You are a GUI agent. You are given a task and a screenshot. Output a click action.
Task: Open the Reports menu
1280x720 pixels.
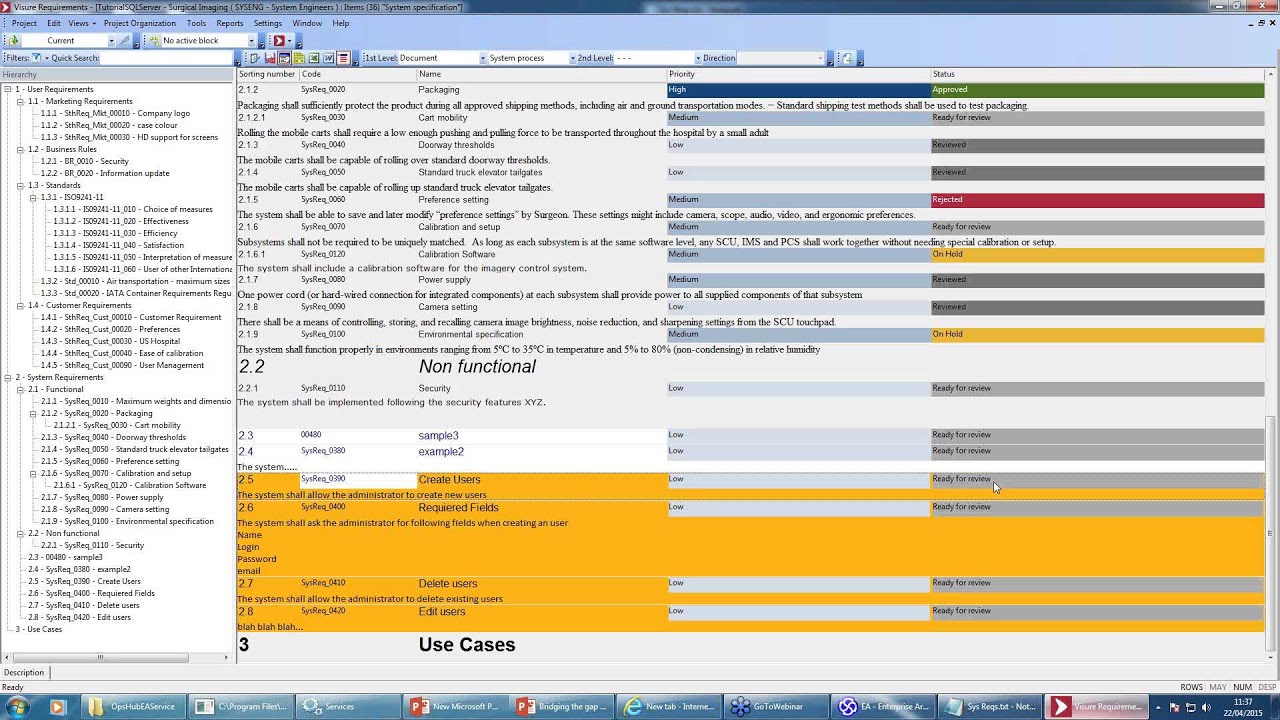tap(230, 23)
